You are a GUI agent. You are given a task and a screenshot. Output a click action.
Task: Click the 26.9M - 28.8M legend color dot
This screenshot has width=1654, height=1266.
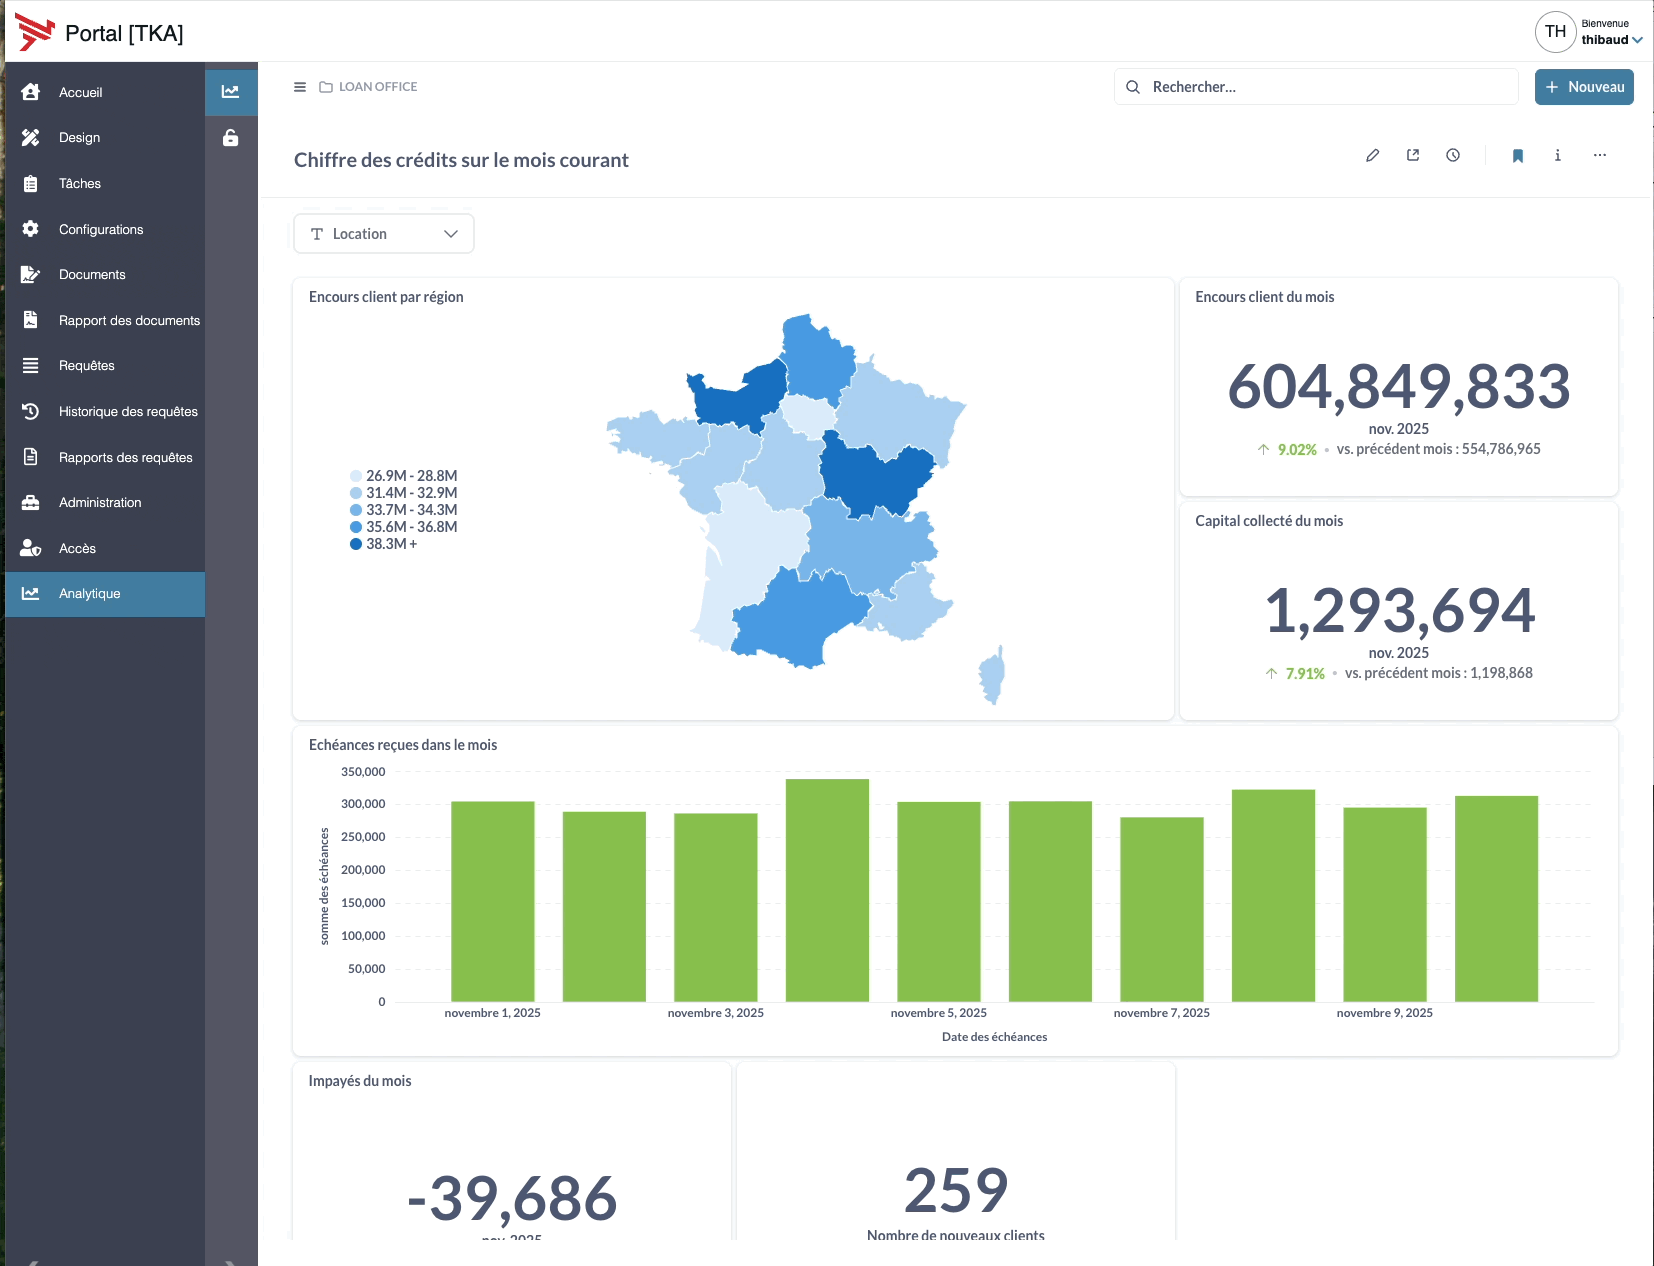click(355, 475)
